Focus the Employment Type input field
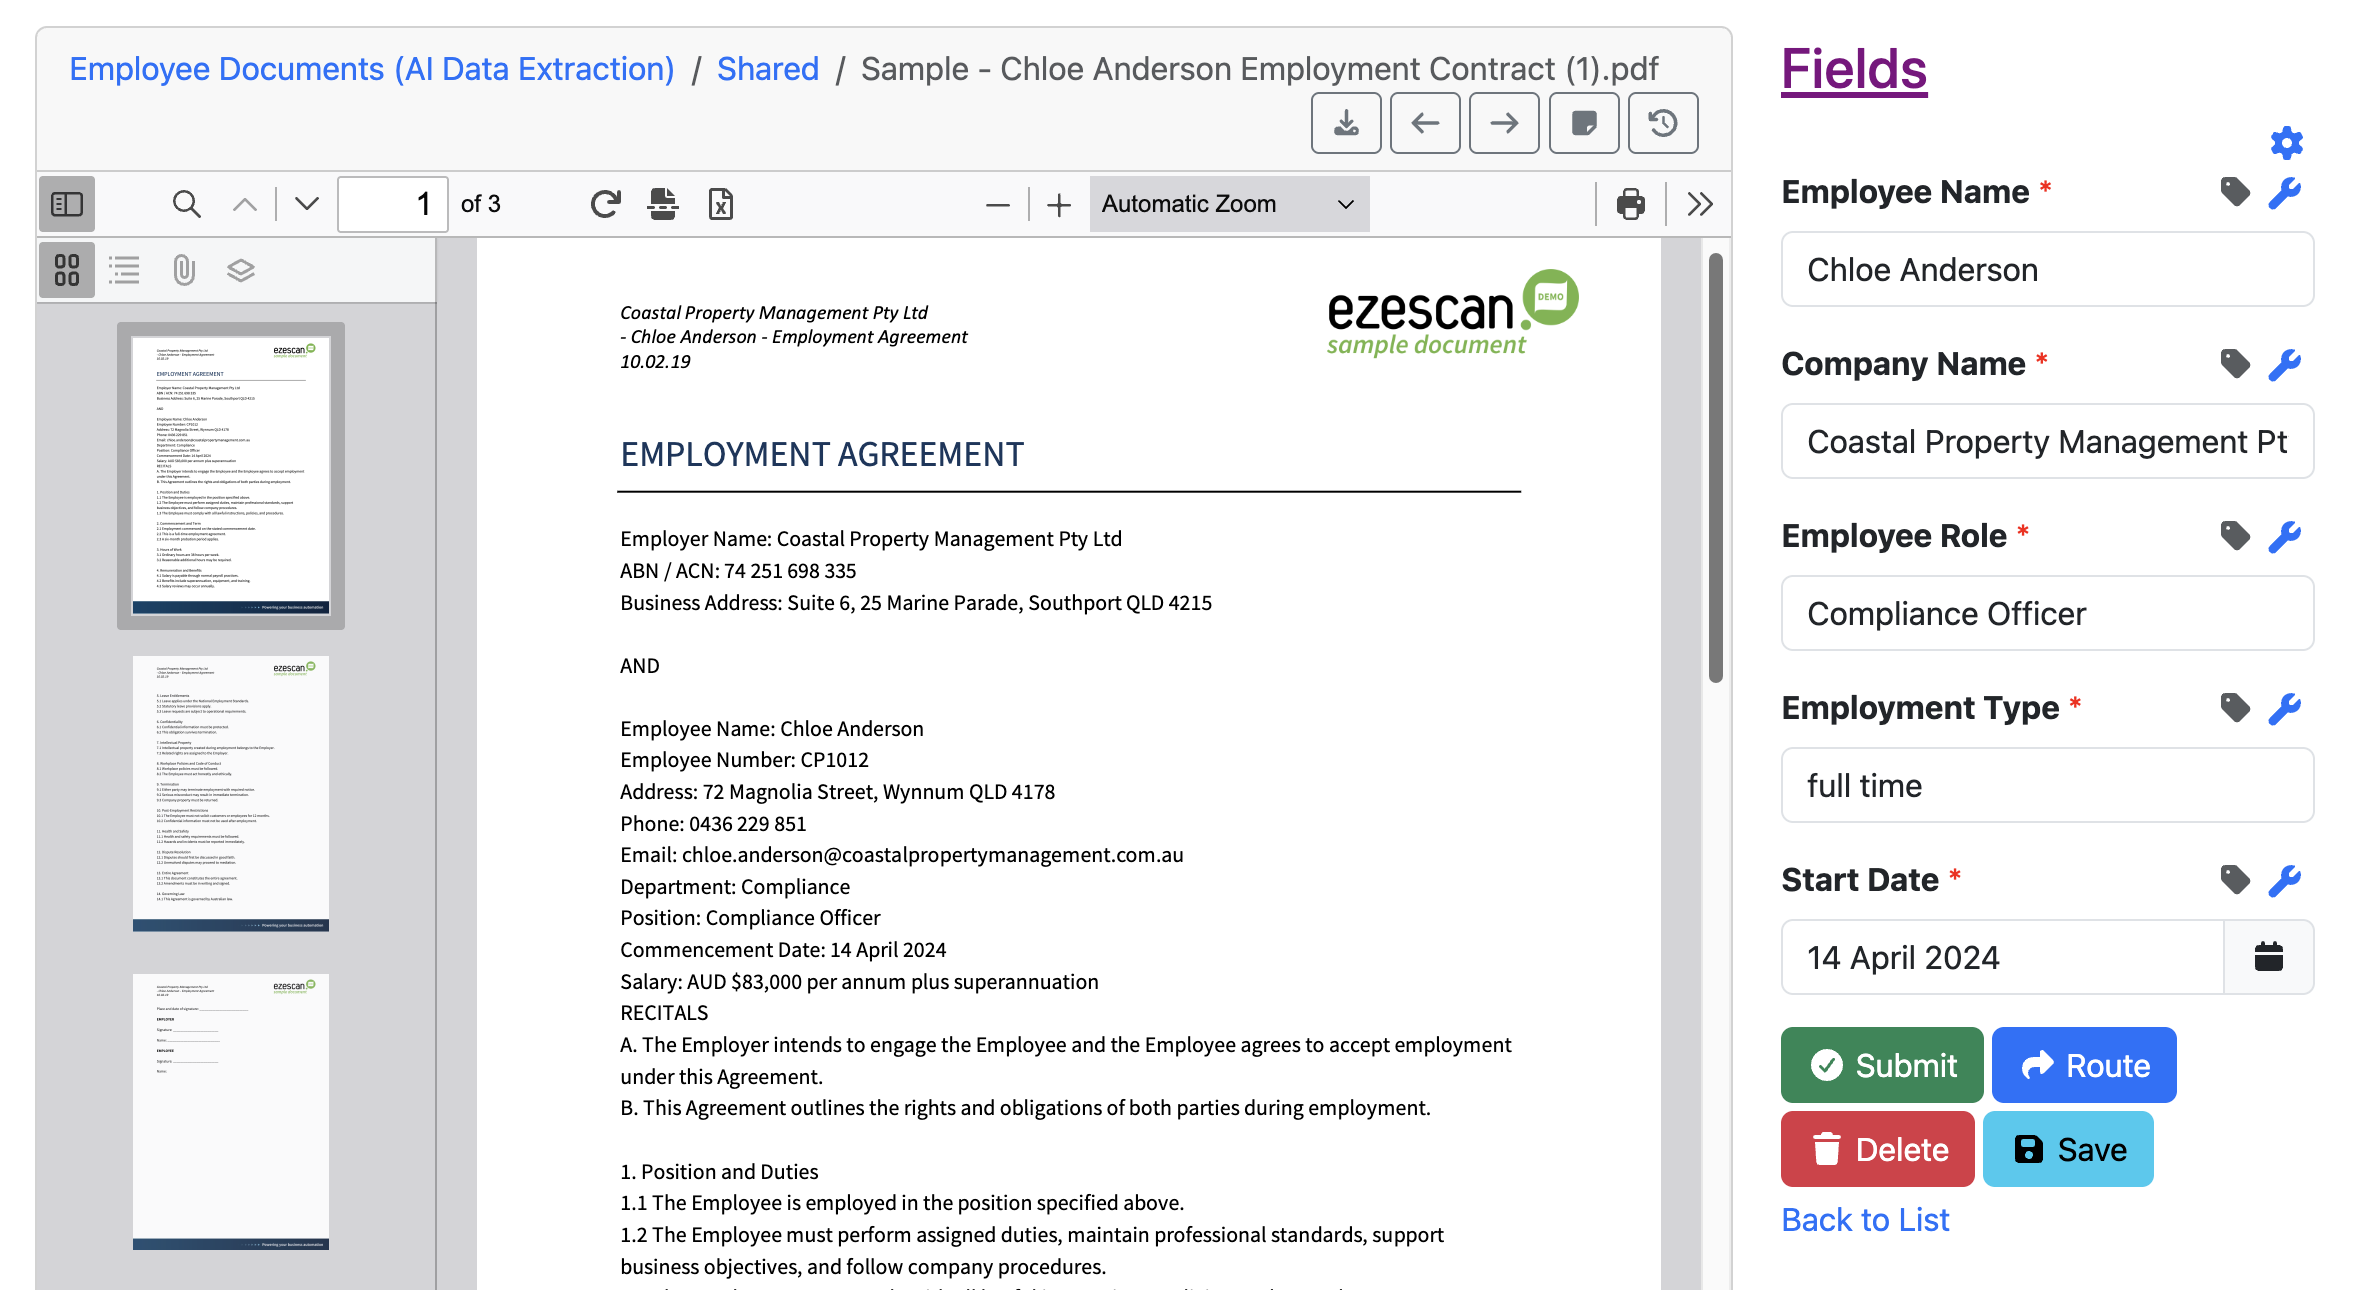The height and width of the screenshot is (1290, 2374). click(2047, 786)
